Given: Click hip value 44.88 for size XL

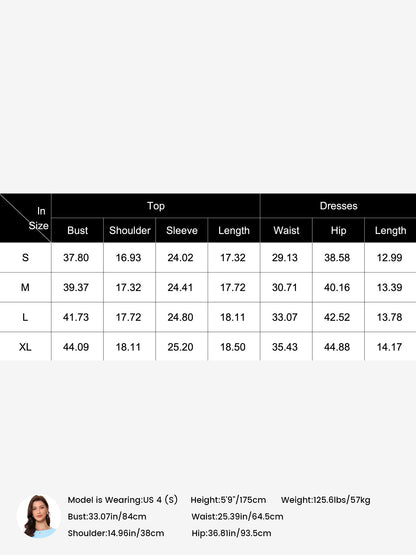Looking at the screenshot, I should pos(337,347).
